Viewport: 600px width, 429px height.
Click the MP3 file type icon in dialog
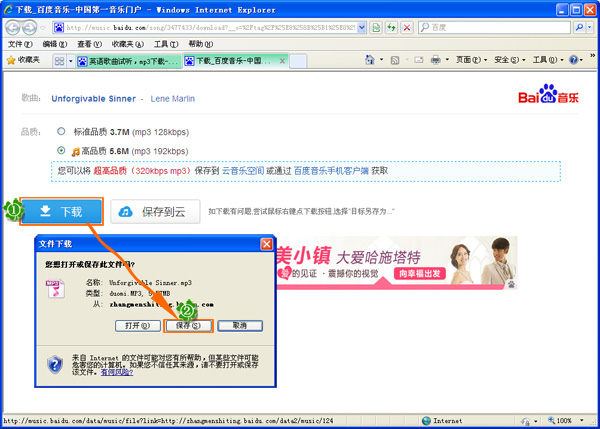point(55,289)
